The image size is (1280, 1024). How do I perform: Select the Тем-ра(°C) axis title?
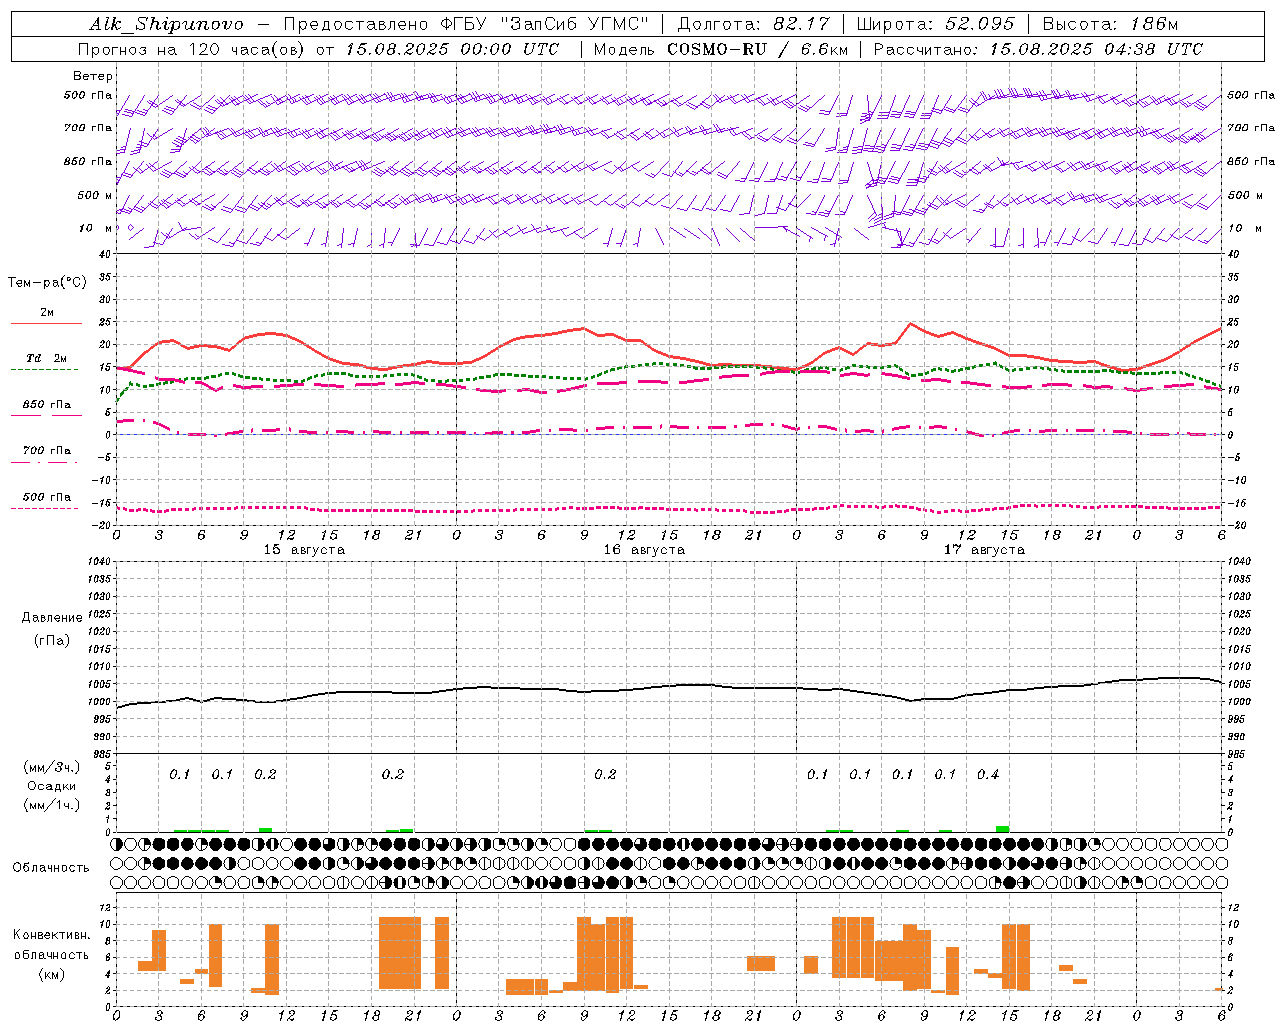pos(47,283)
